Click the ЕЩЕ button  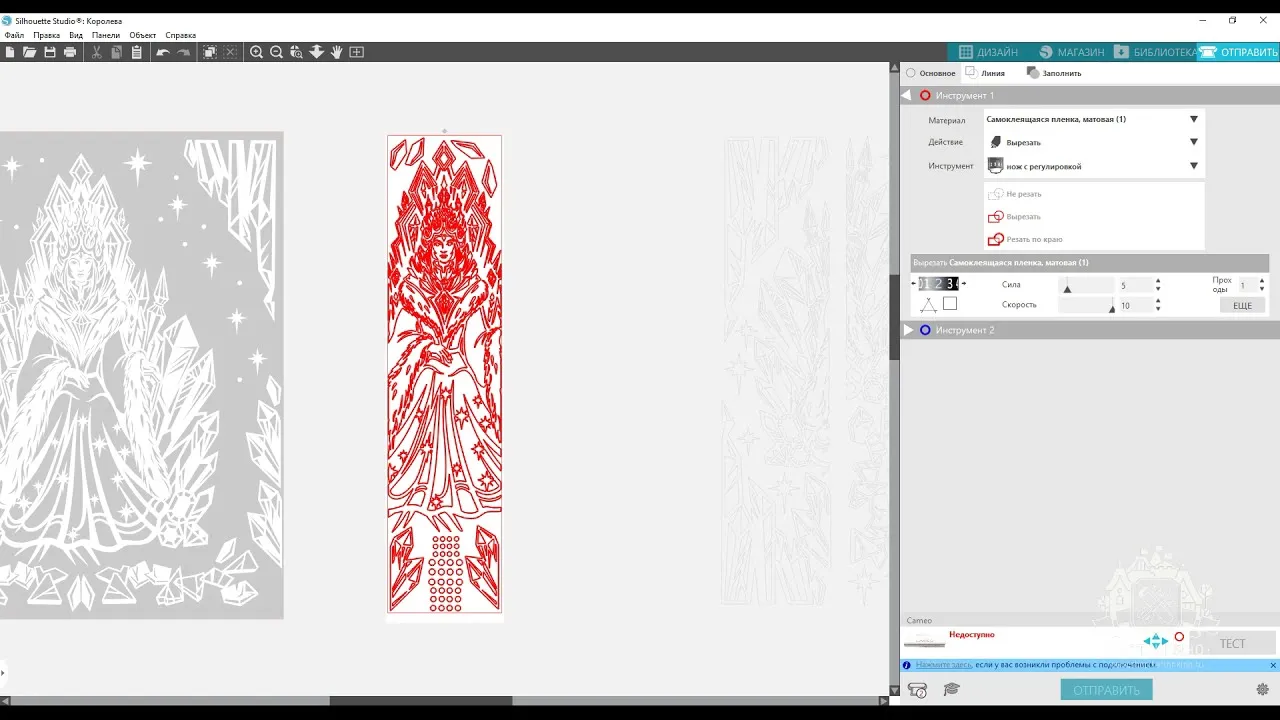click(x=1242, y=305)
